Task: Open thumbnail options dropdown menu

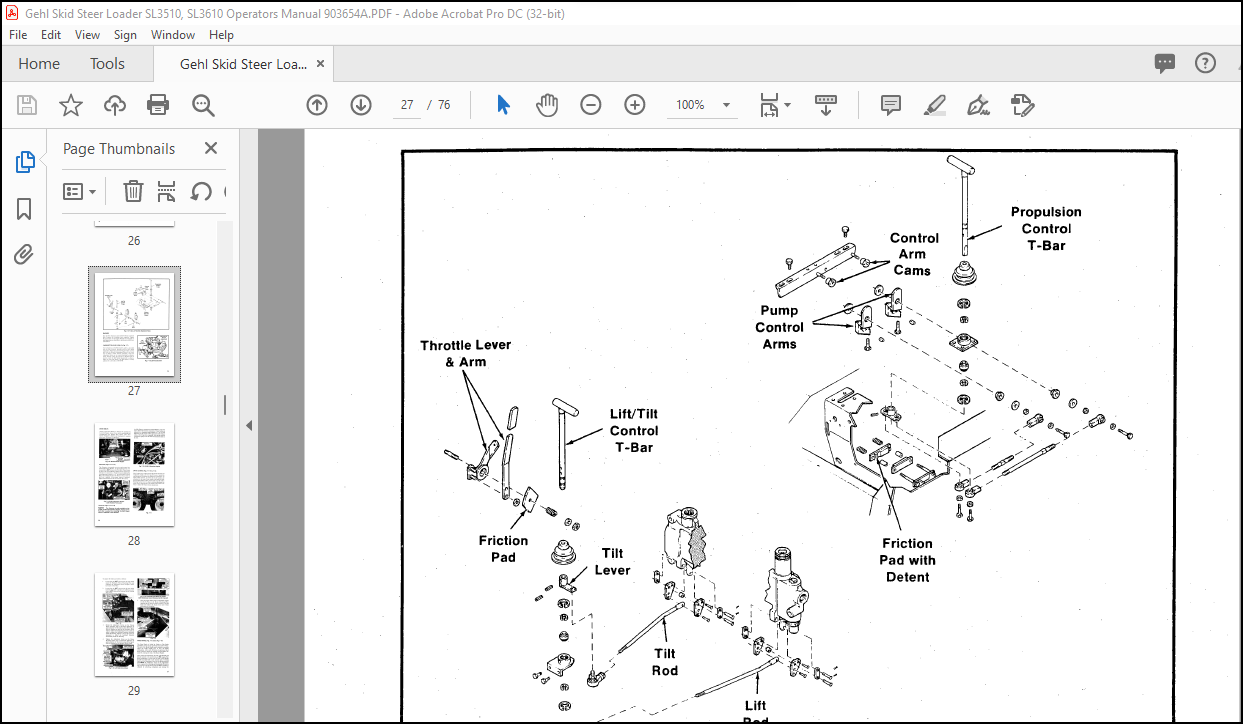Action: tap(80, 191)
